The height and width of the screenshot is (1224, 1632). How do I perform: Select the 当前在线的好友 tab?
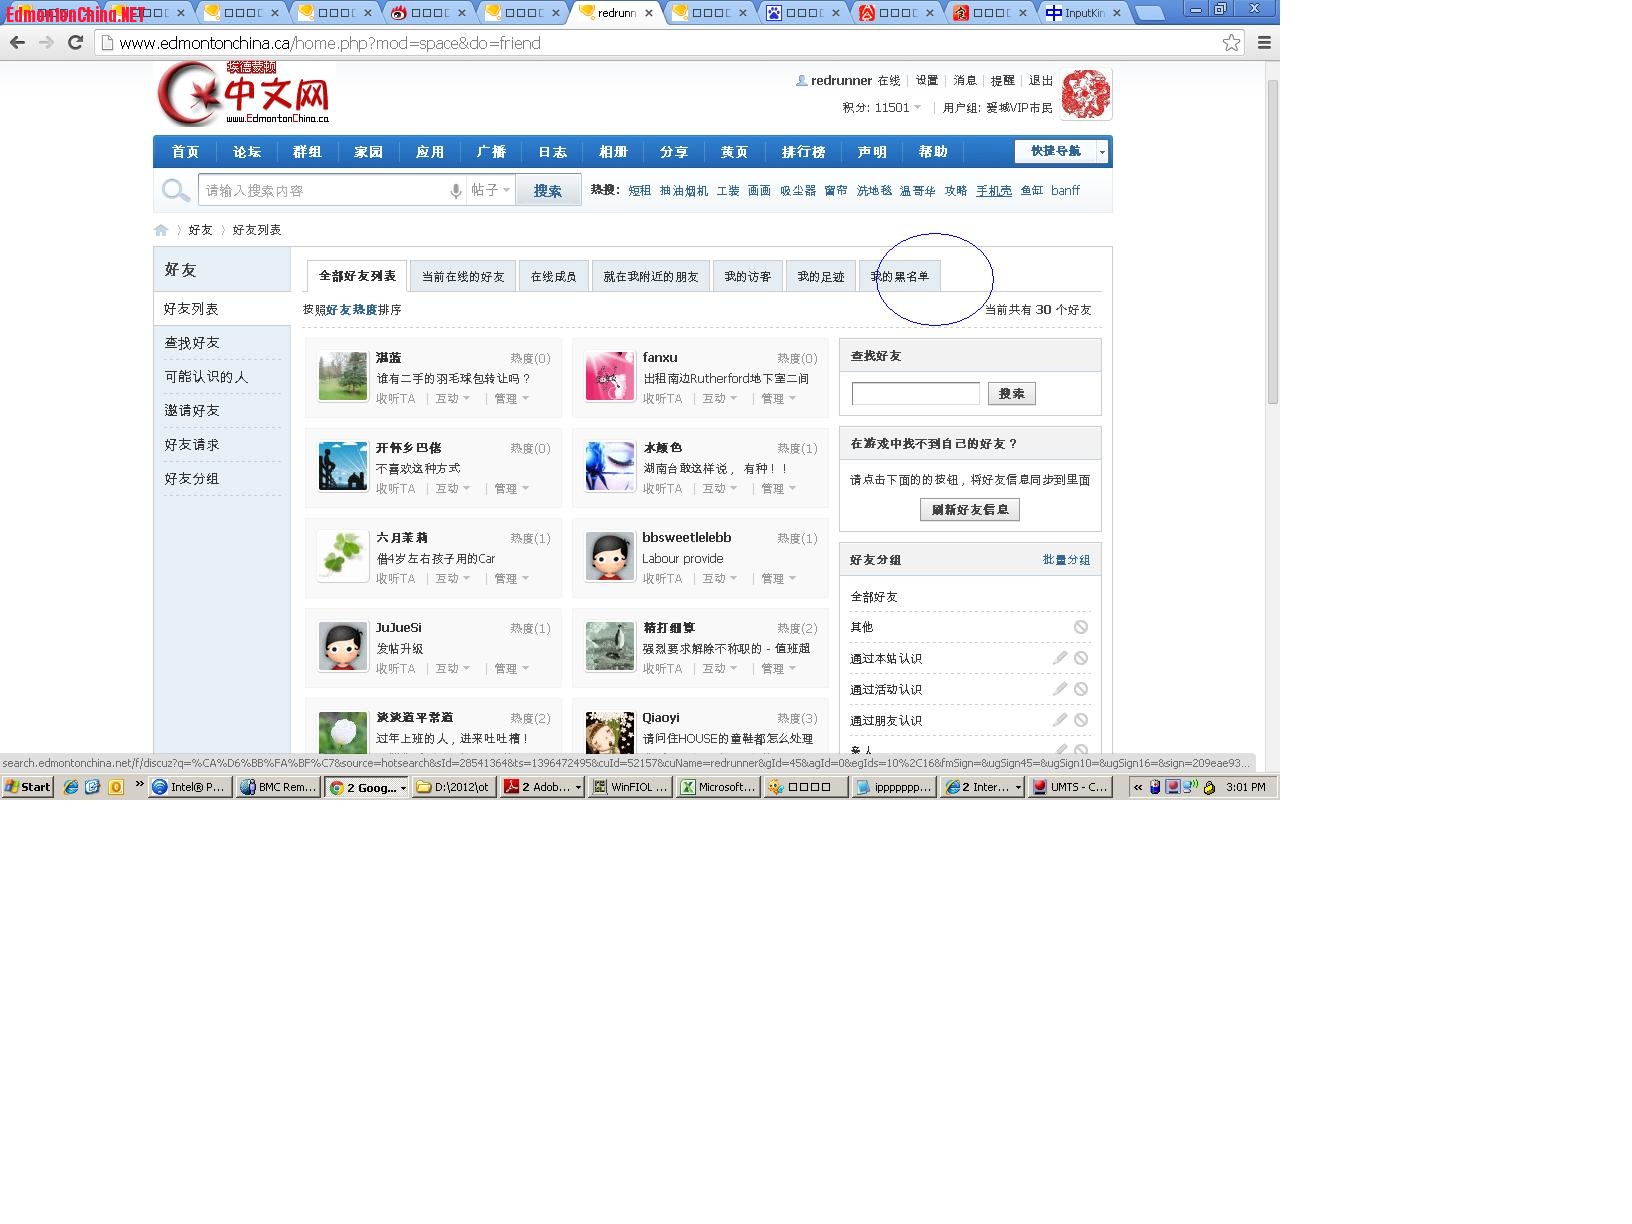pyautogui.click(x=463, y=277)
